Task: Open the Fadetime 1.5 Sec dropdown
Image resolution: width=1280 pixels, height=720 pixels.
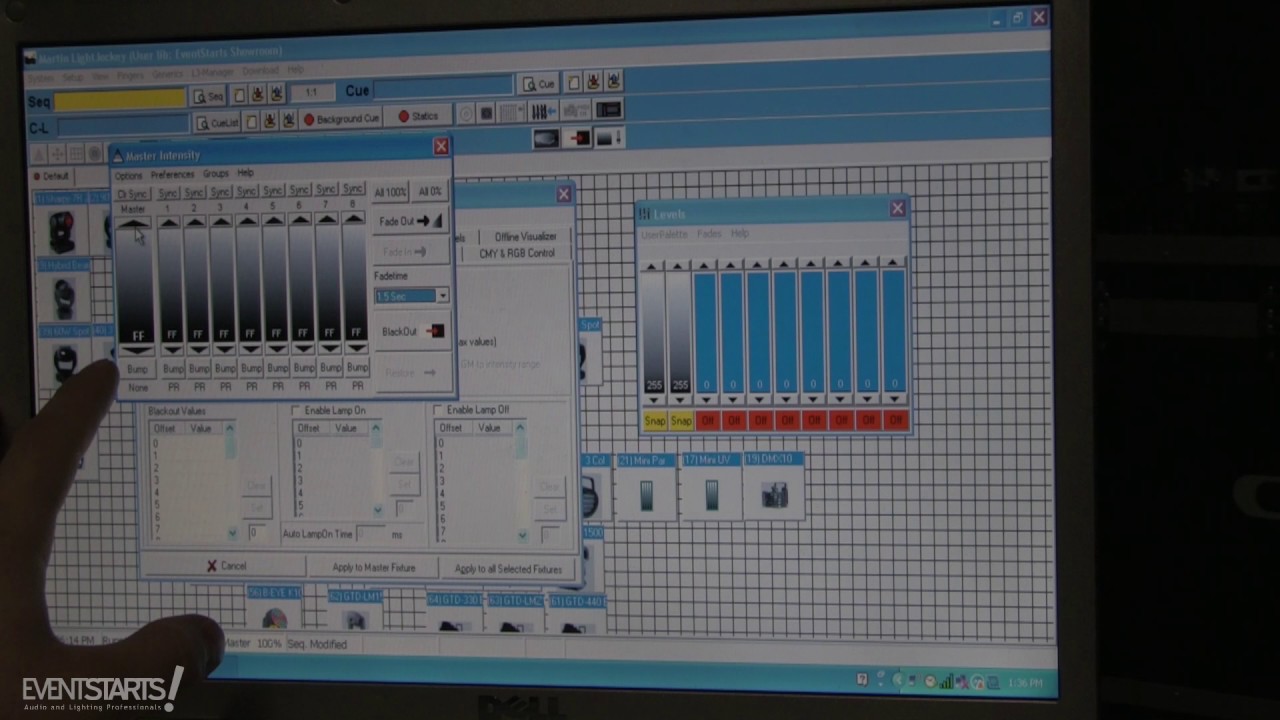Action: coord(442,296)
